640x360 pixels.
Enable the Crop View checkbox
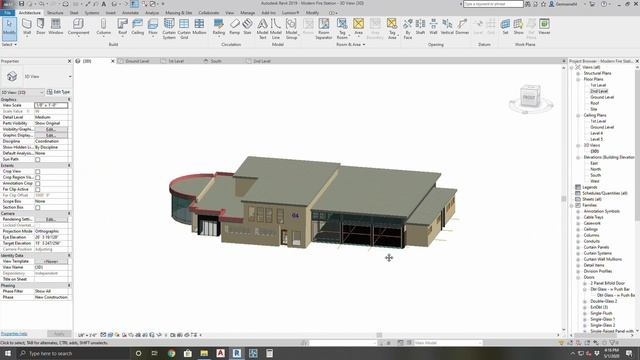pyautogui.click(x=38, y=171)
